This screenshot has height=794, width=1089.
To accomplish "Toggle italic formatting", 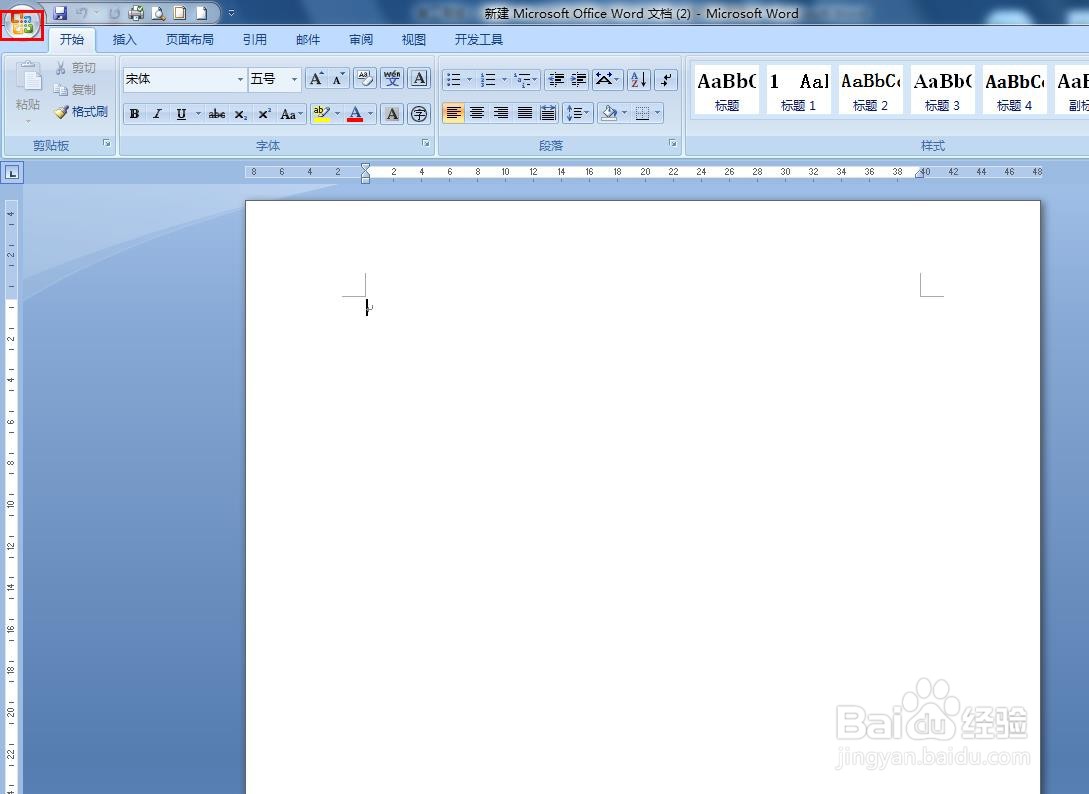I will pos(158,114).
